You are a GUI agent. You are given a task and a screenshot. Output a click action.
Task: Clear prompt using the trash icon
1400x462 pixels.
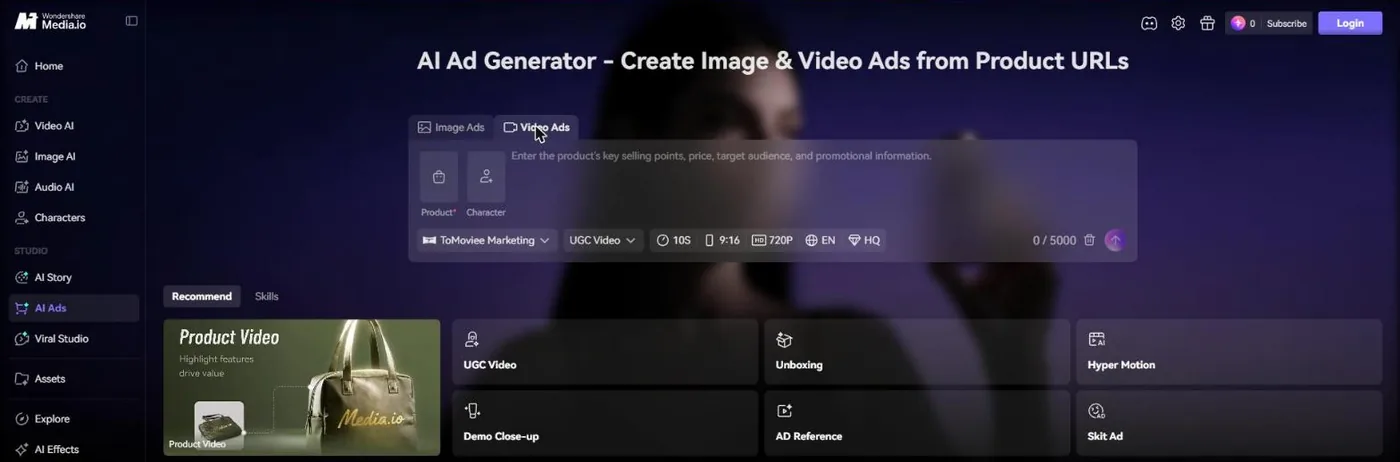1090,240
